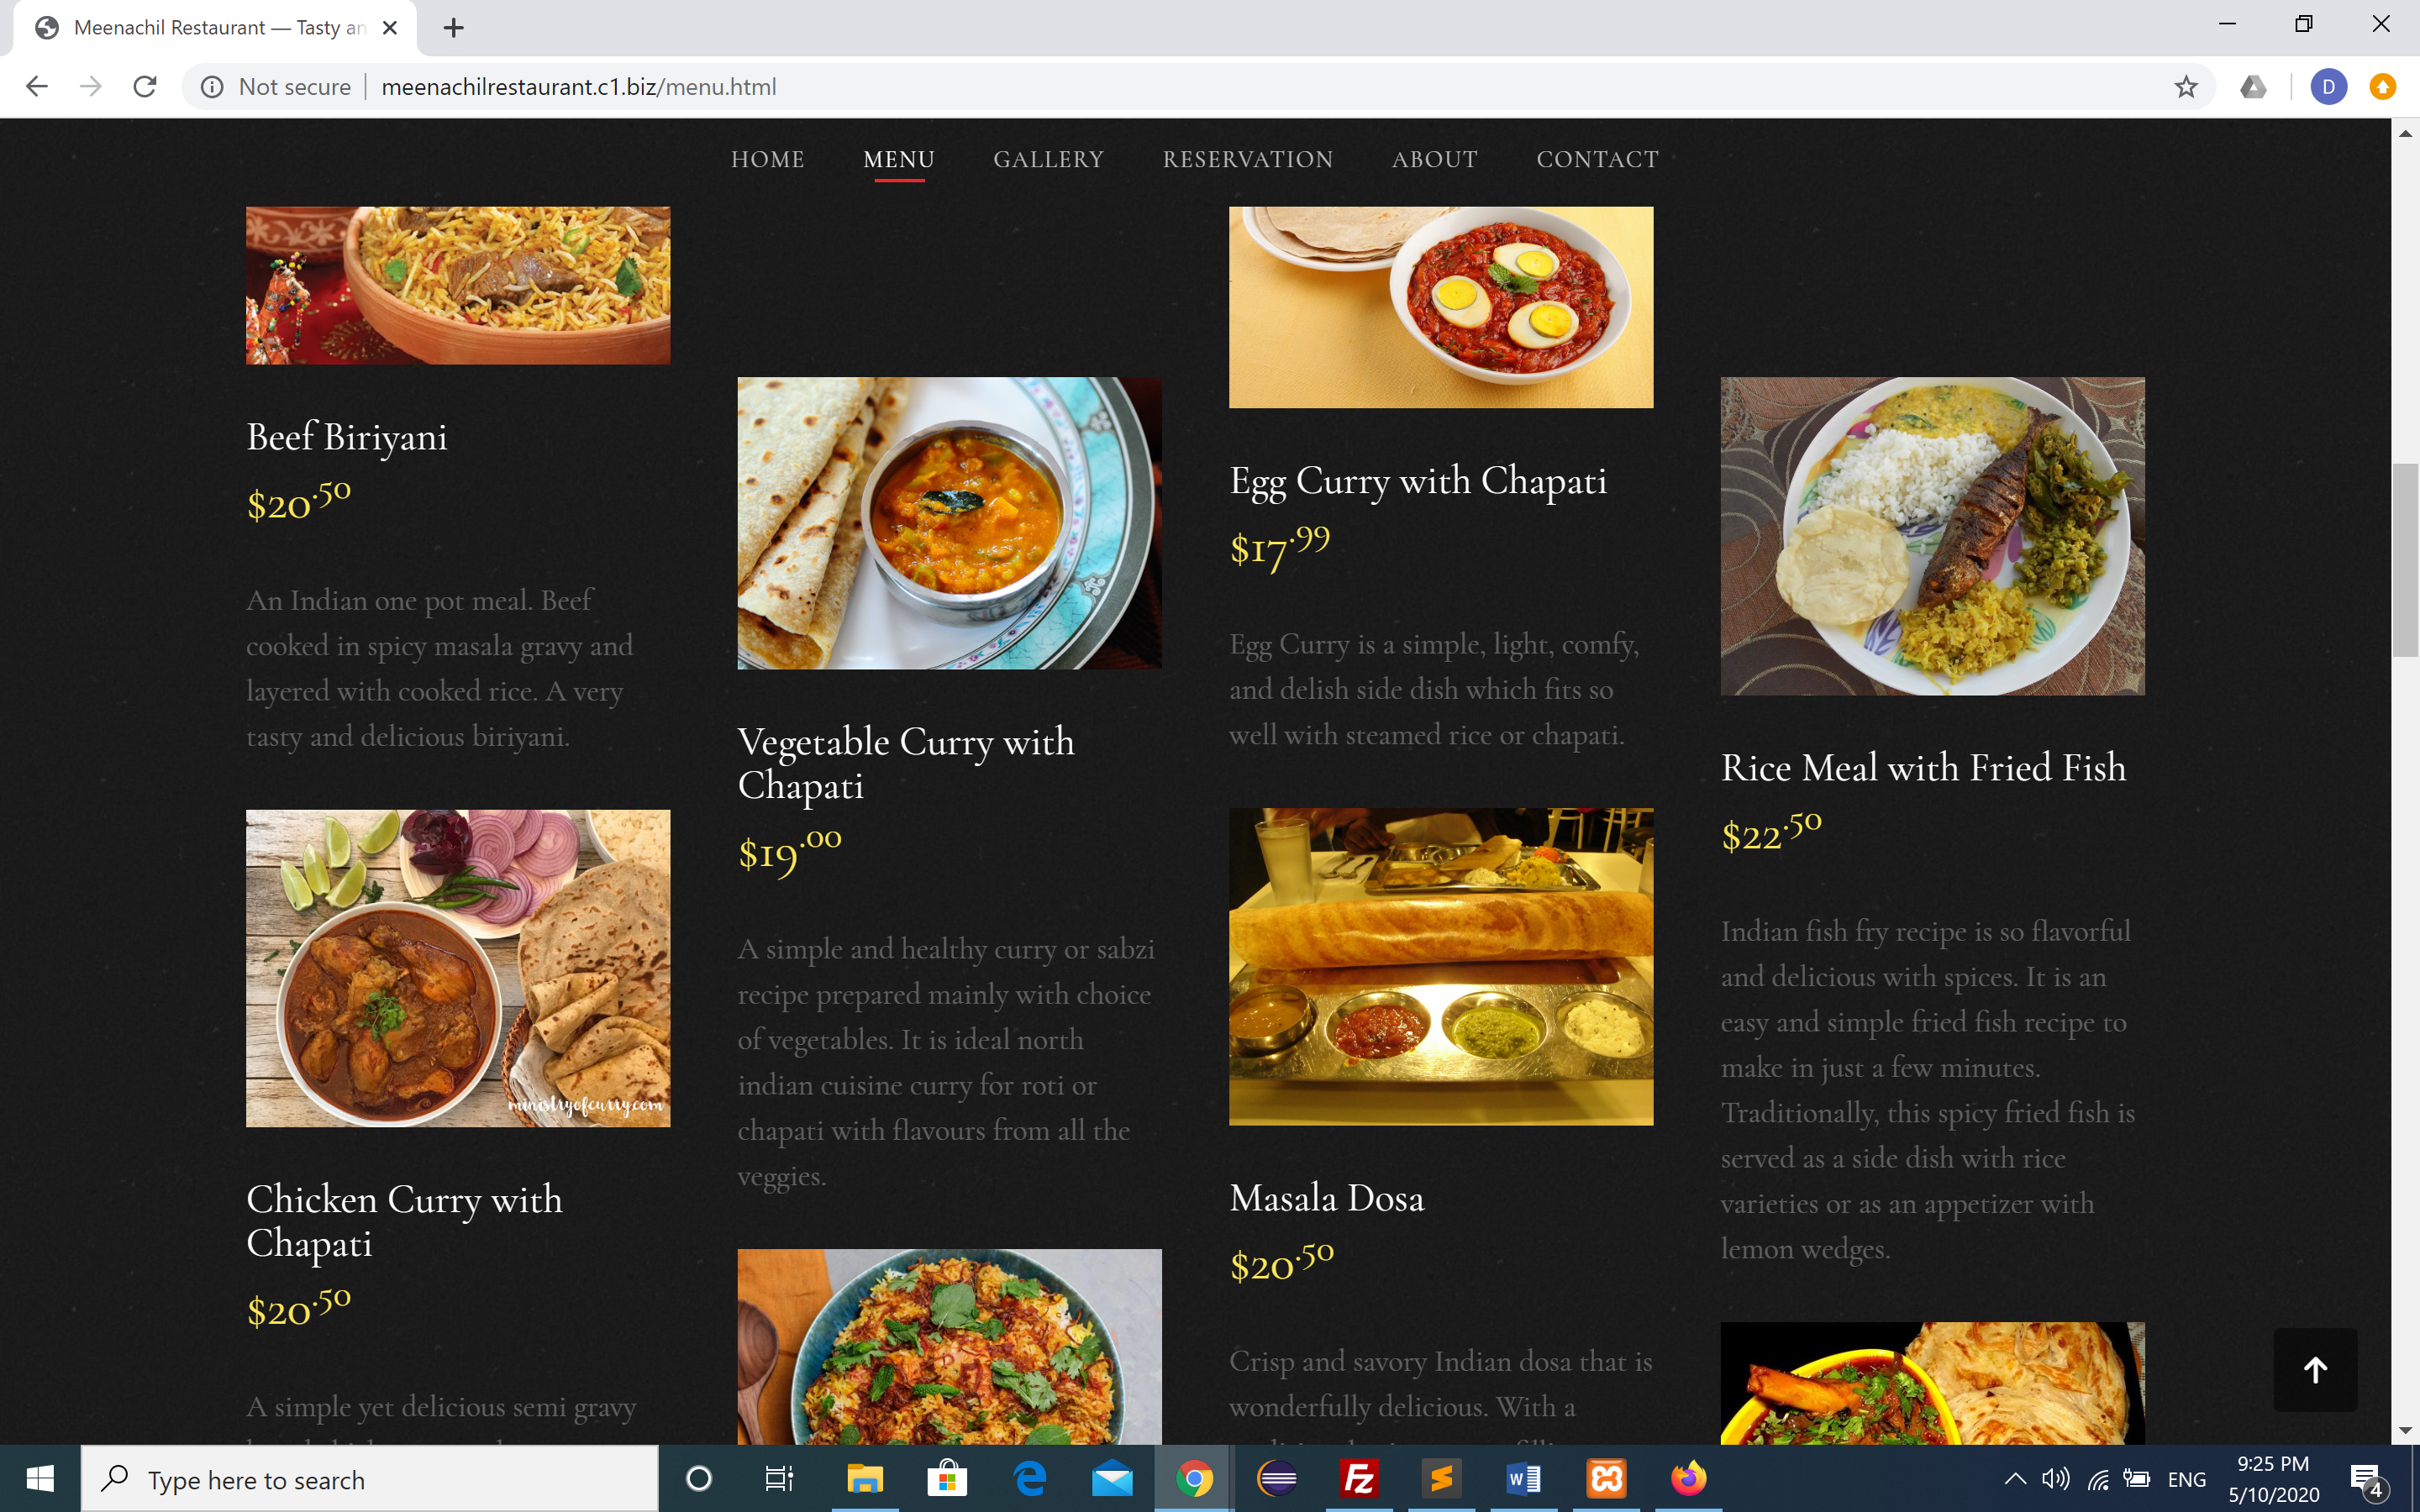This screenshot has width=2420, height=1512.
Task: Click the Rice Meal with Fried Fish title
Action: [x=1923, y=768]
